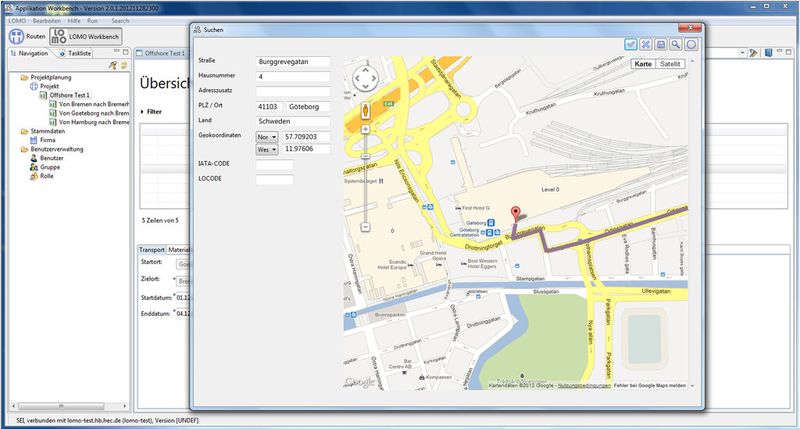This screenshot has width=800, height=429.
Task: Open the Search menu
Action: pyautogui.click(x=120, y=21)
